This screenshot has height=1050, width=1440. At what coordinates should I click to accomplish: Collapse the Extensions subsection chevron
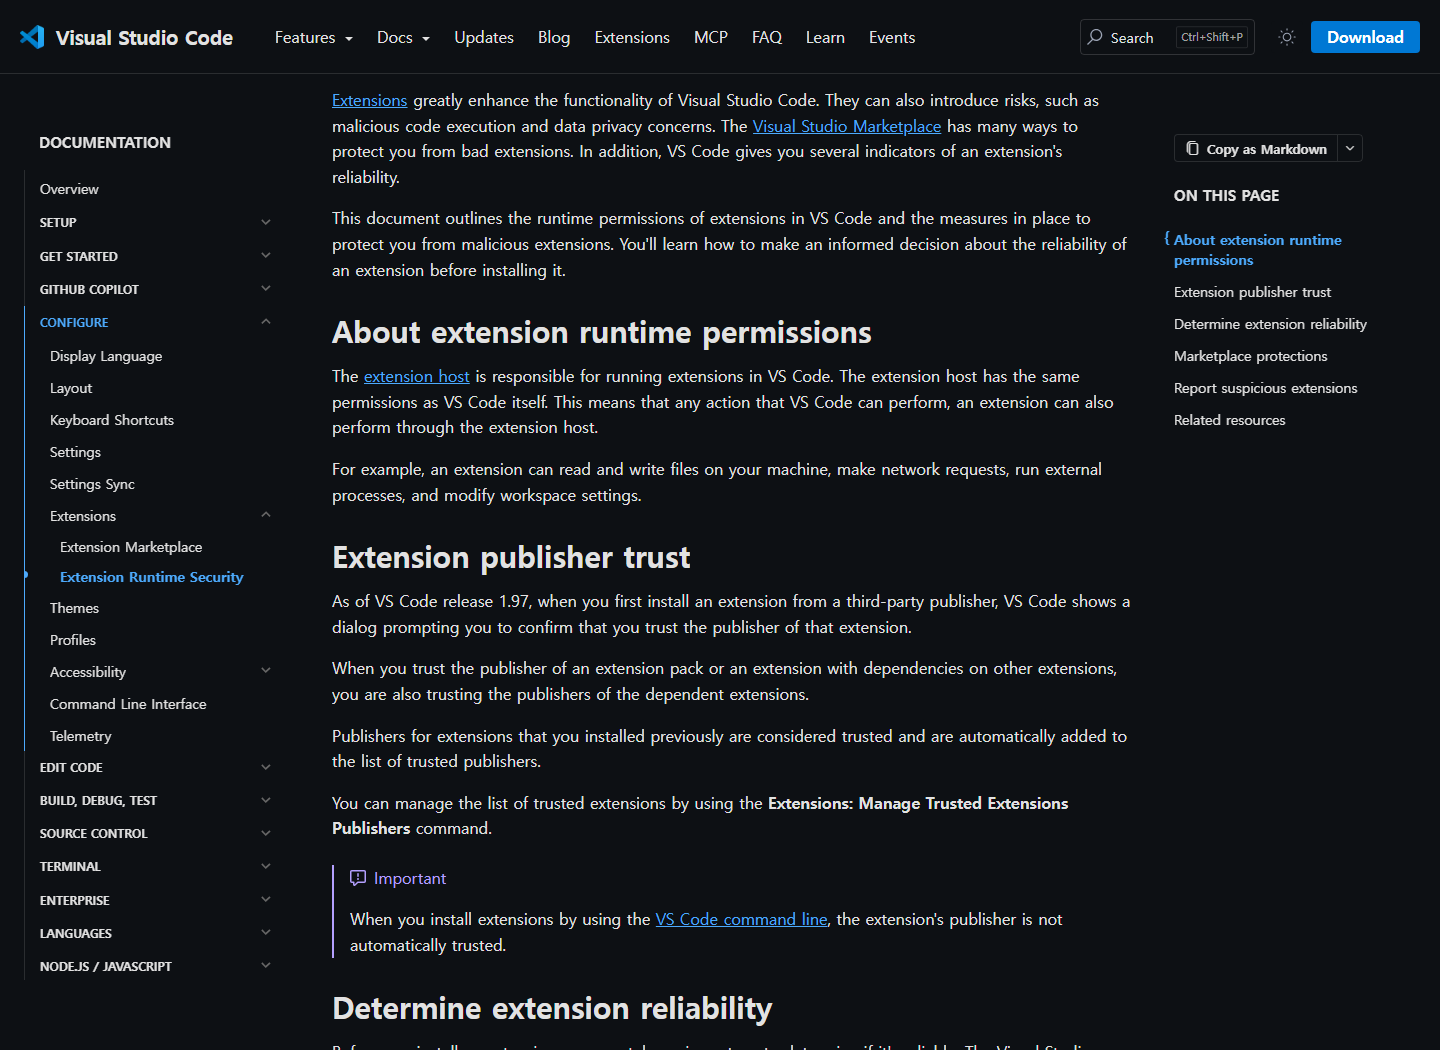coord(266,515)
